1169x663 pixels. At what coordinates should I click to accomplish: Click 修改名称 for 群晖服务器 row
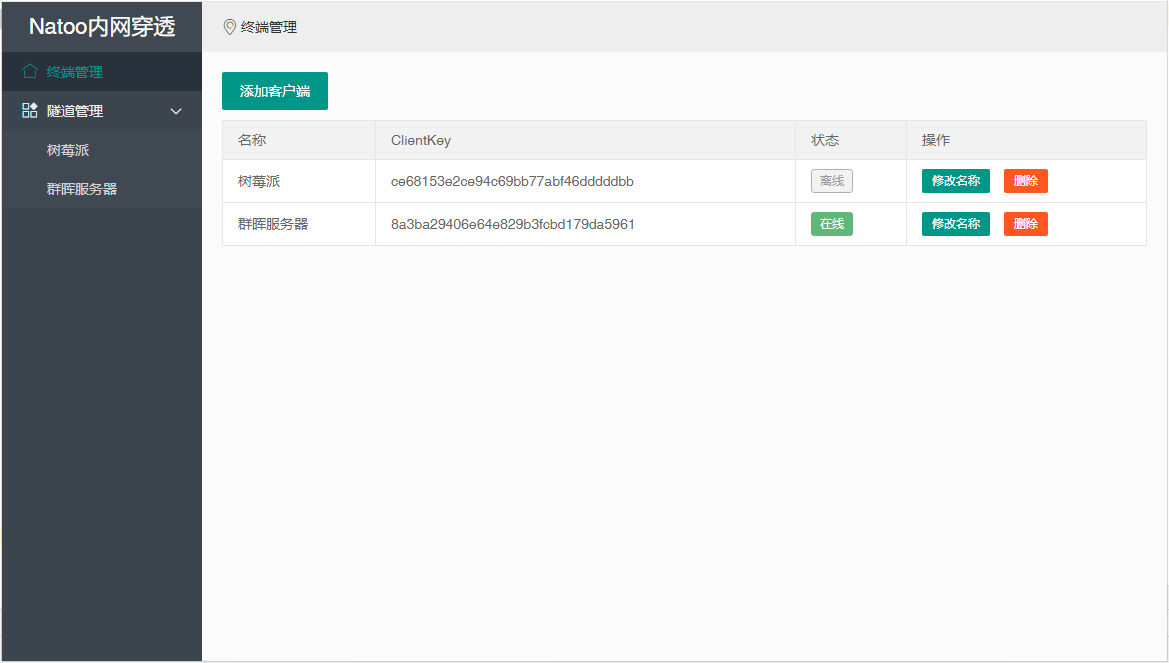point(956,224)
